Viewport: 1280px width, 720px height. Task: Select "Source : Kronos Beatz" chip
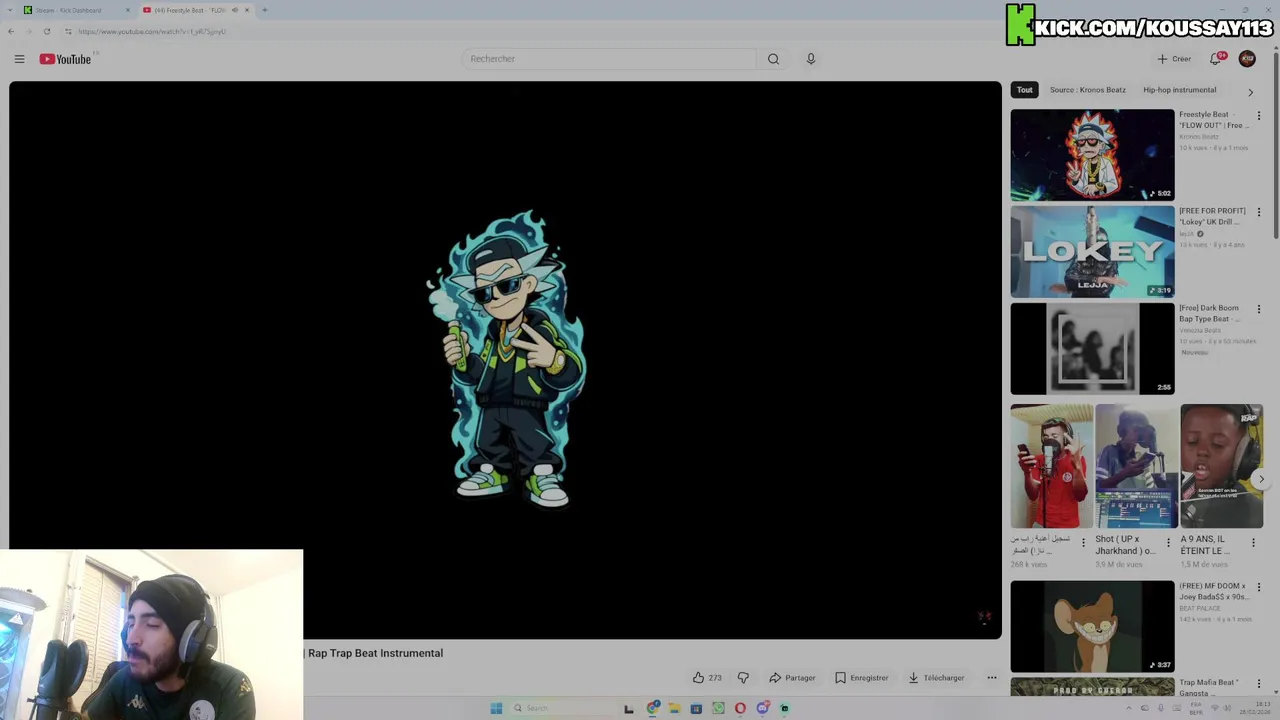1088,90
